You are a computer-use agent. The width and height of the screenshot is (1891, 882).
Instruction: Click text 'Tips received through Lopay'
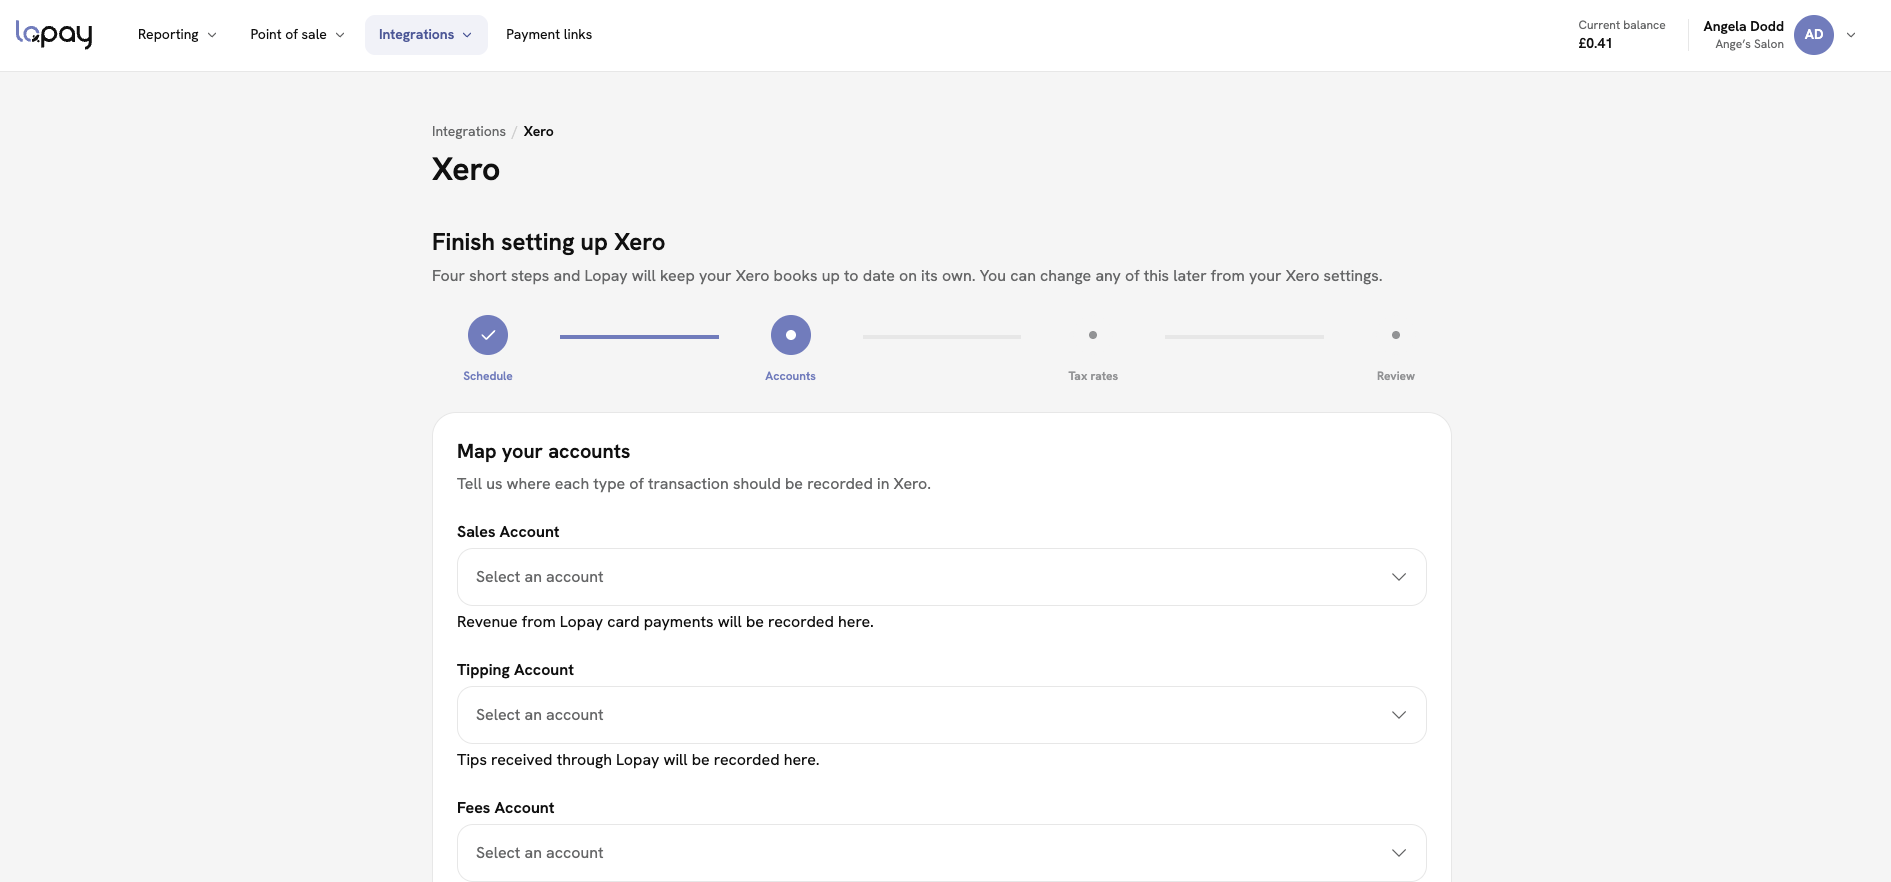tap(558, 760)
